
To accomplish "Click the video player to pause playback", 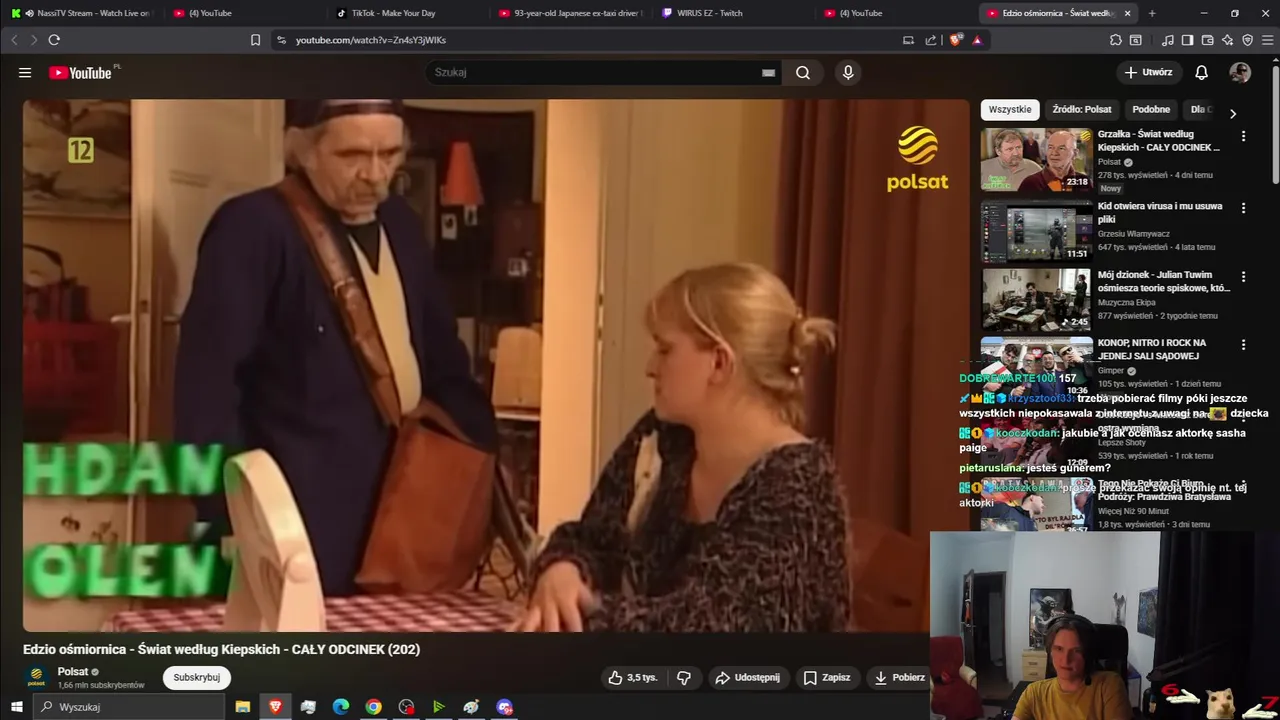I will pos(496,365).
